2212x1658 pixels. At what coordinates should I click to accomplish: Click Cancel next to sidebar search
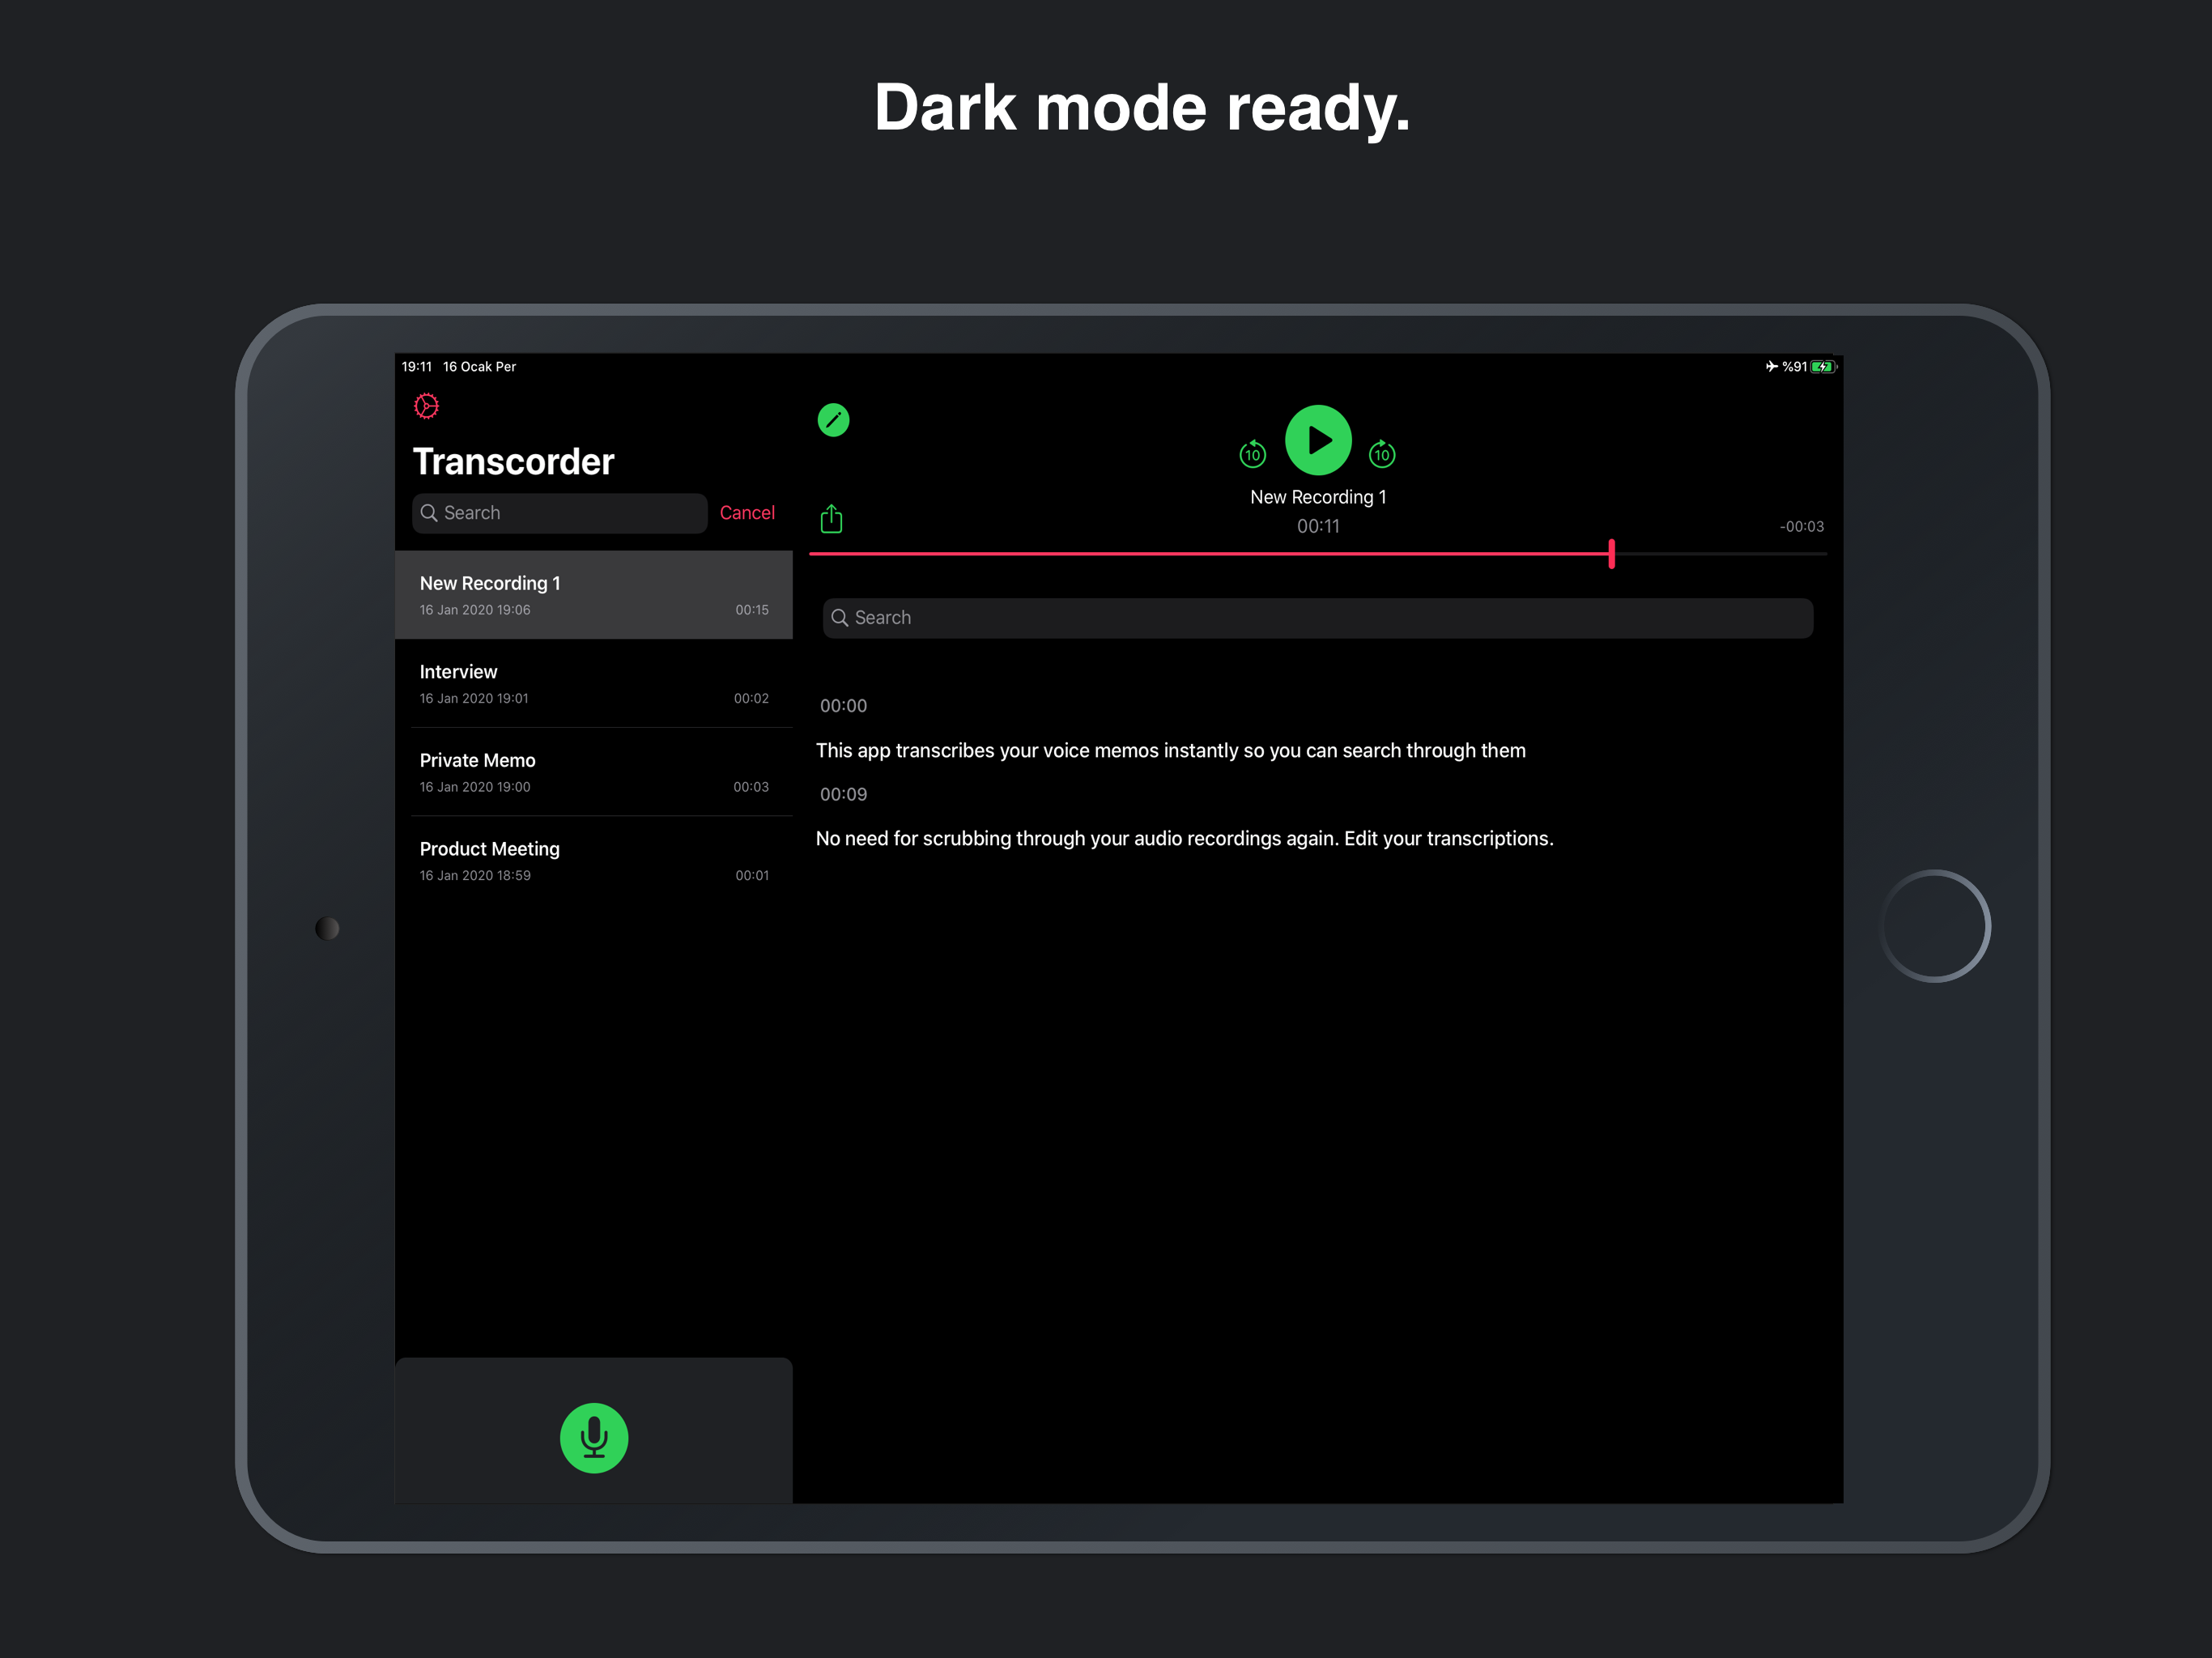tap(746, 513)
